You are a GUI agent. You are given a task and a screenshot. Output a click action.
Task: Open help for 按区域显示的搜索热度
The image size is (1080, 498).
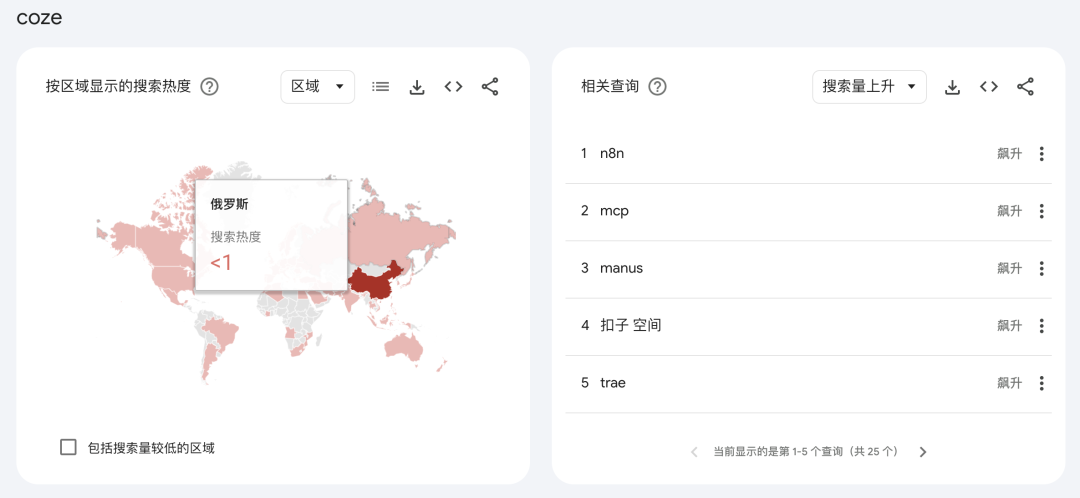coord(209,87)
